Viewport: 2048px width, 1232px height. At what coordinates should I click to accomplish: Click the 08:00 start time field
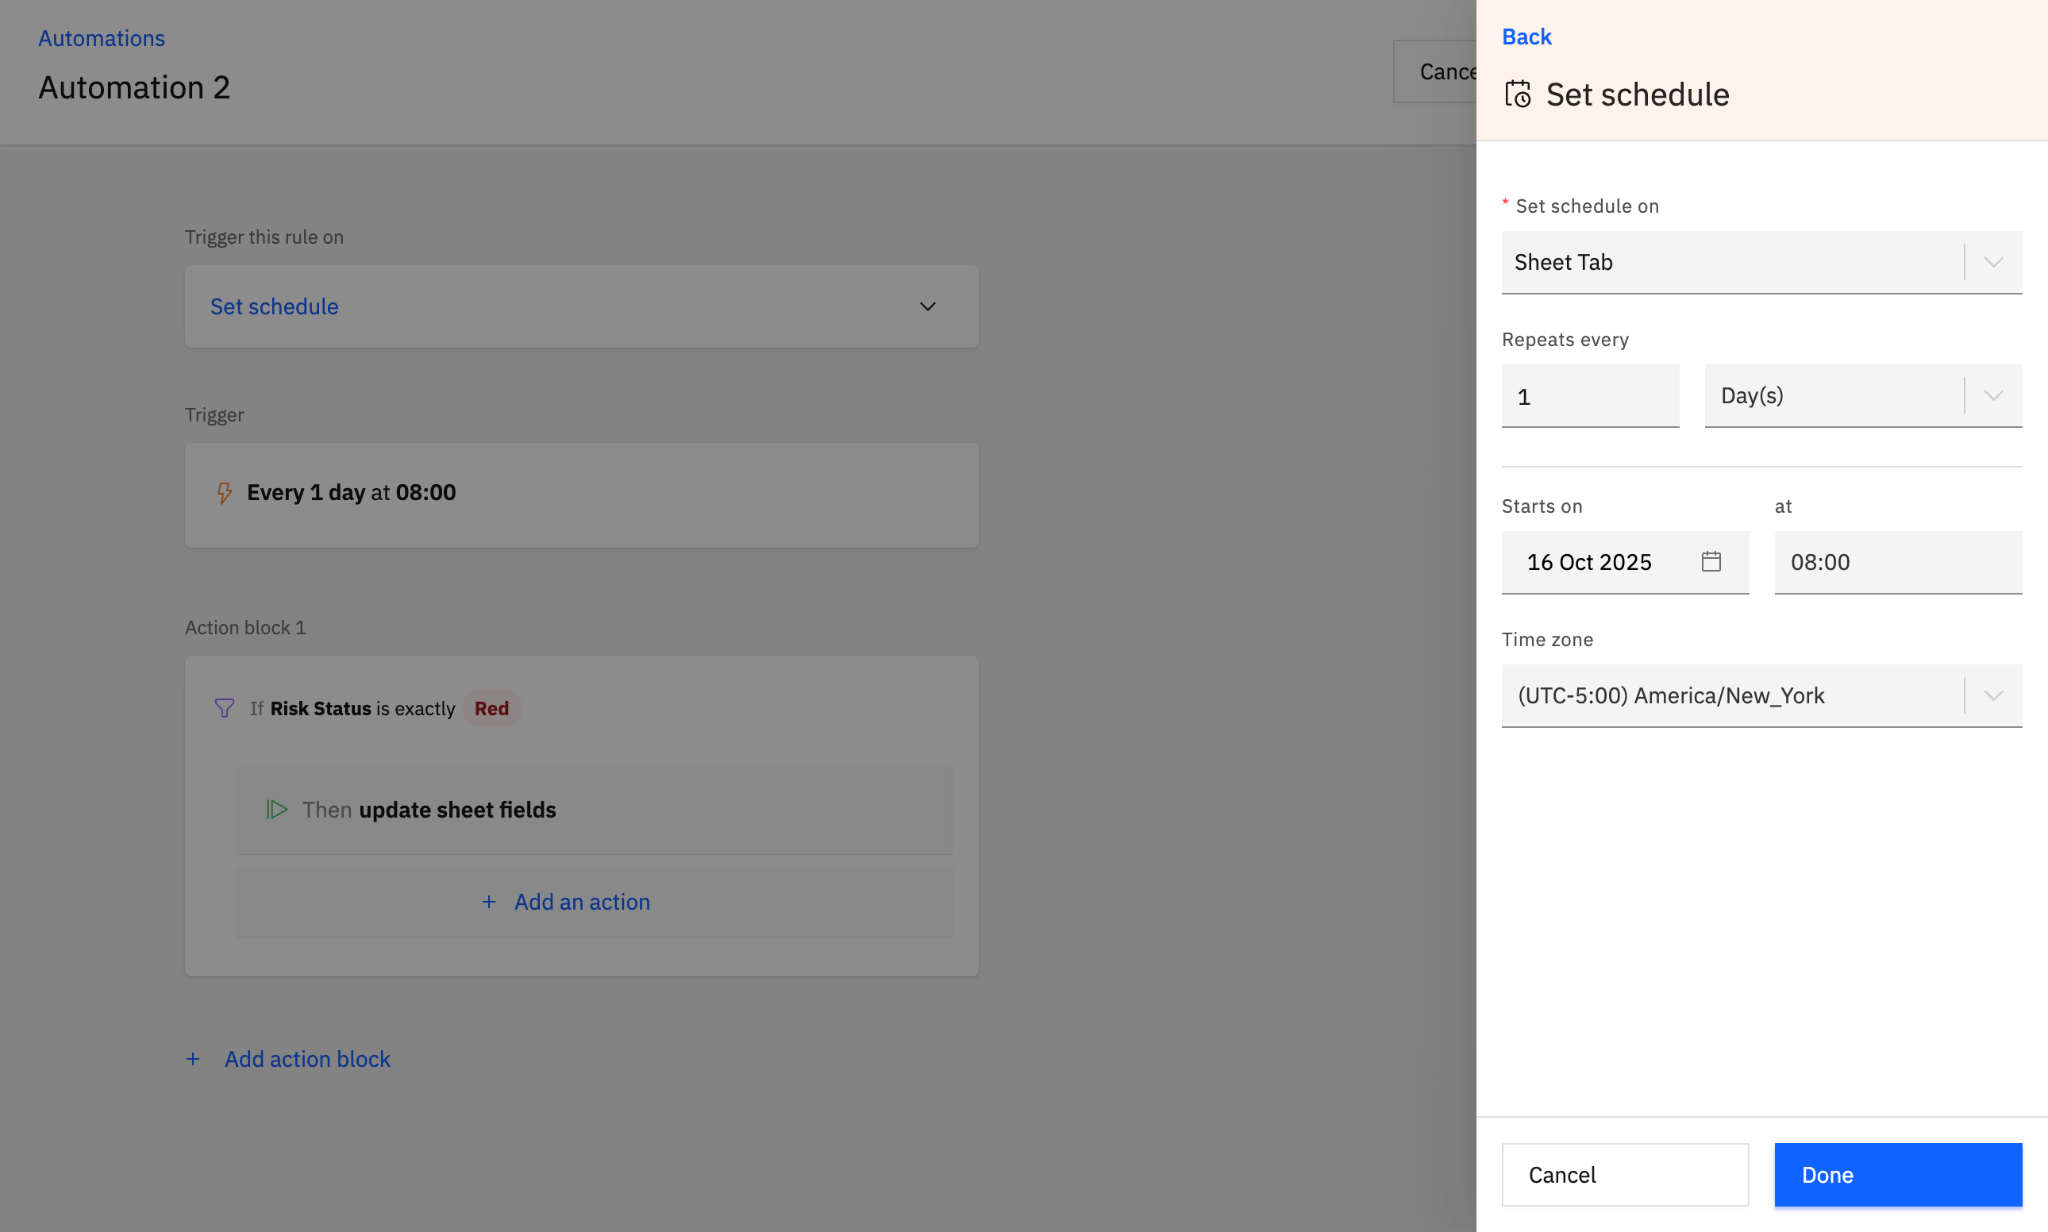pyautogui.click(x=1897, y=562)
